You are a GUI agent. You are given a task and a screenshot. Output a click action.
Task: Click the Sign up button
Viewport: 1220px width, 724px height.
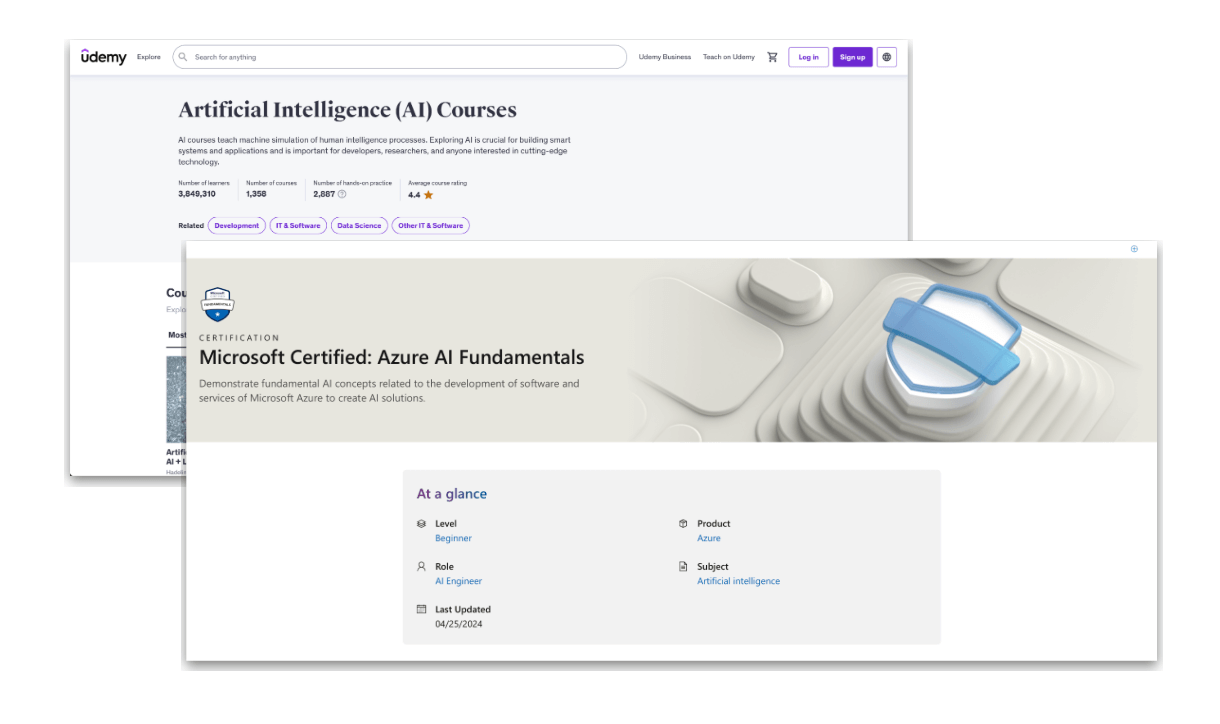click(852, 57)
